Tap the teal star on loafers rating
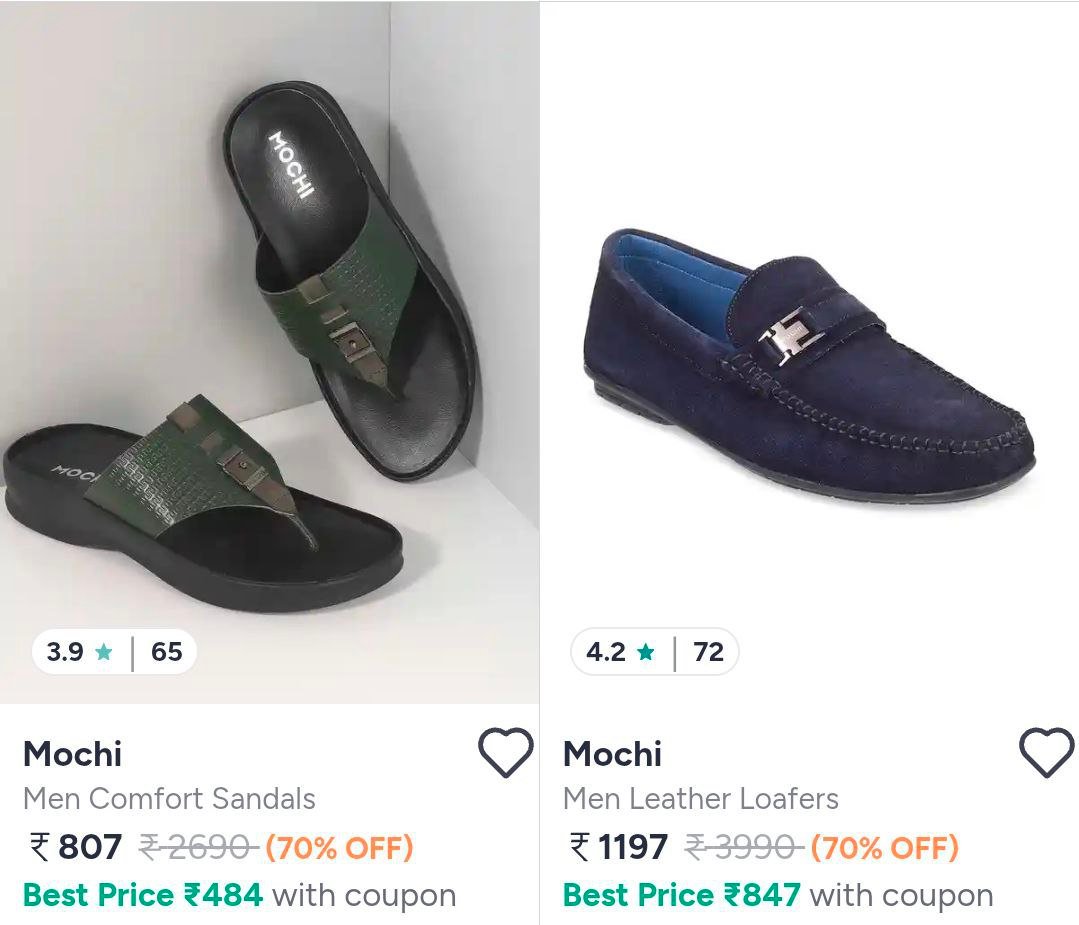 click(x=645, y=652)
